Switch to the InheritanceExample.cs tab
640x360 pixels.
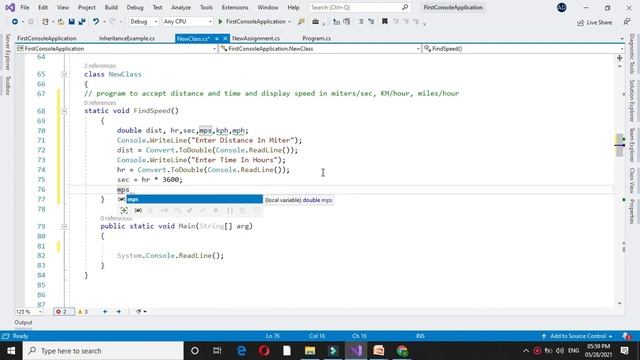(x=127, y=38)
